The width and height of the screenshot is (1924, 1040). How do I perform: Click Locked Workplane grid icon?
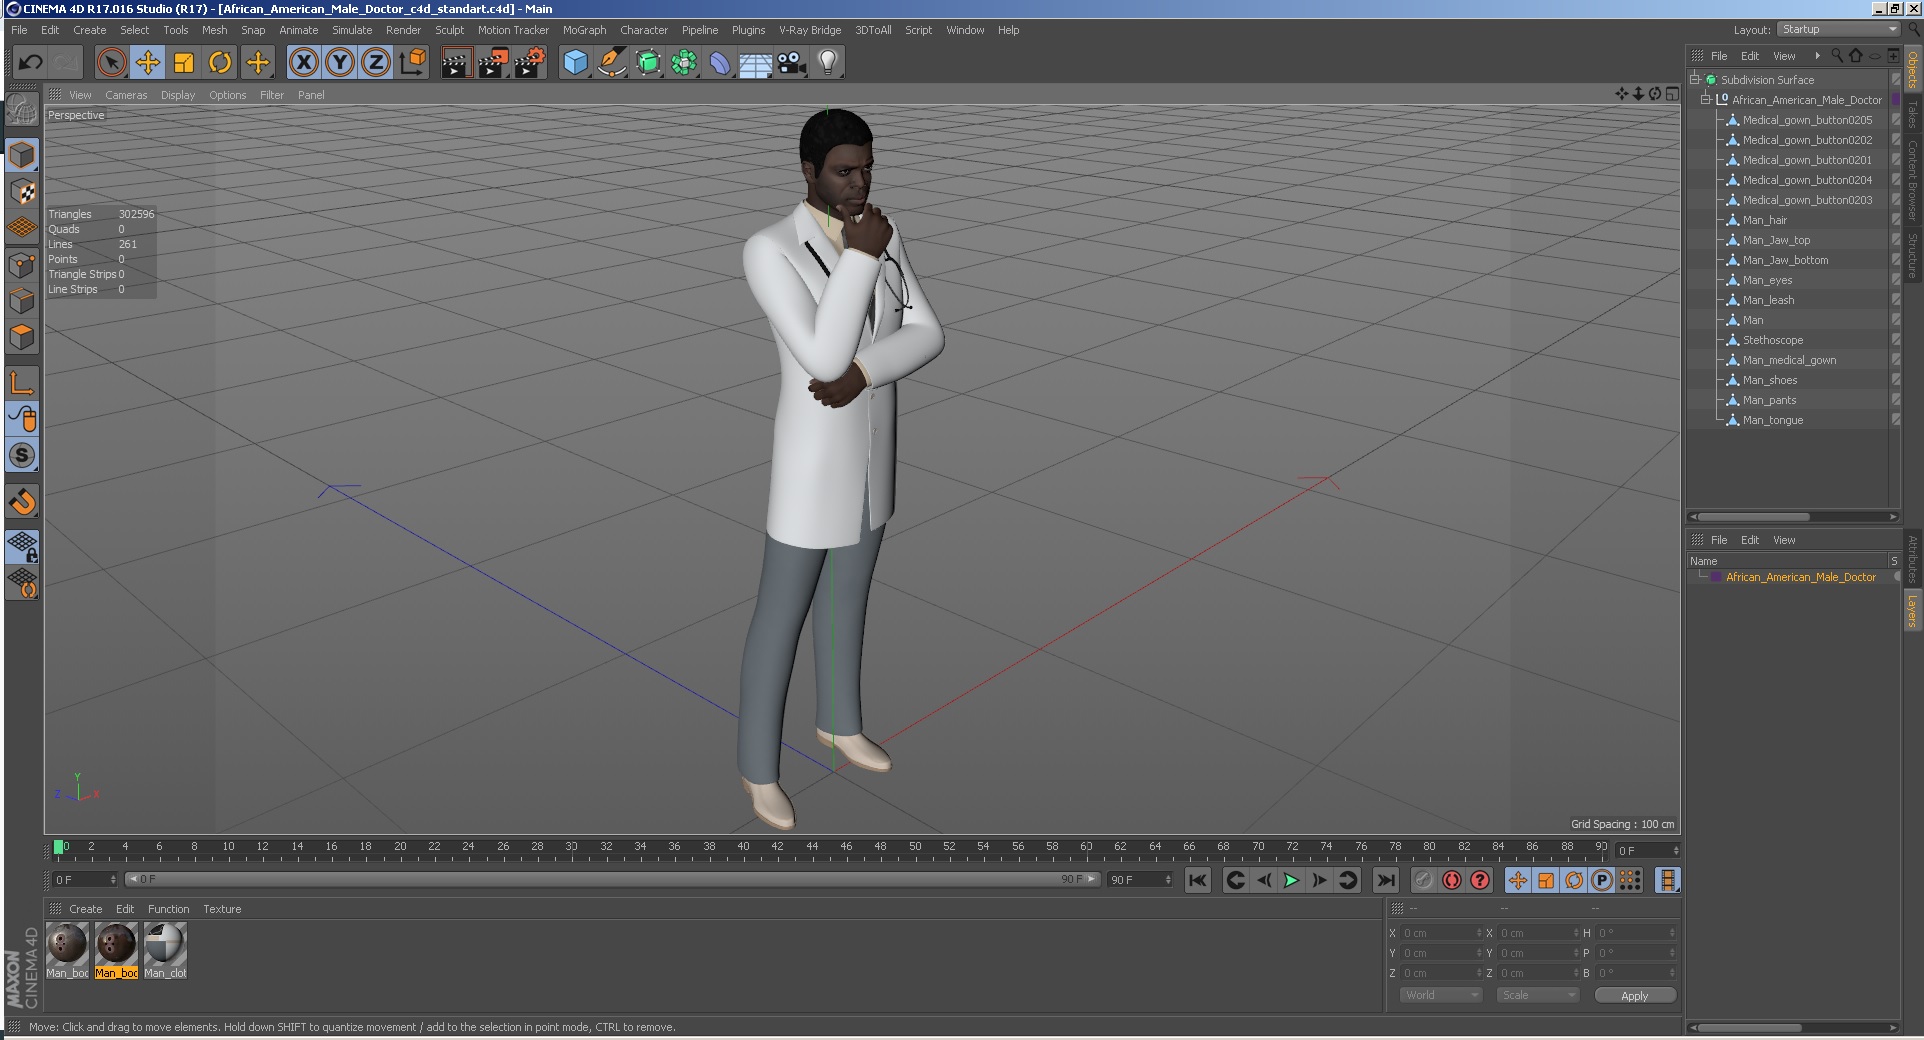pos(22,546)
